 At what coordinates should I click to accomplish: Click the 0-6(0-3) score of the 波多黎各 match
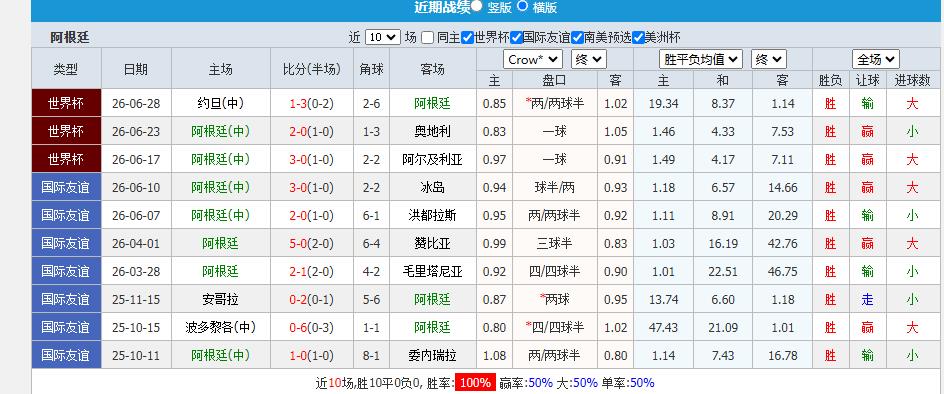(311, 327)
